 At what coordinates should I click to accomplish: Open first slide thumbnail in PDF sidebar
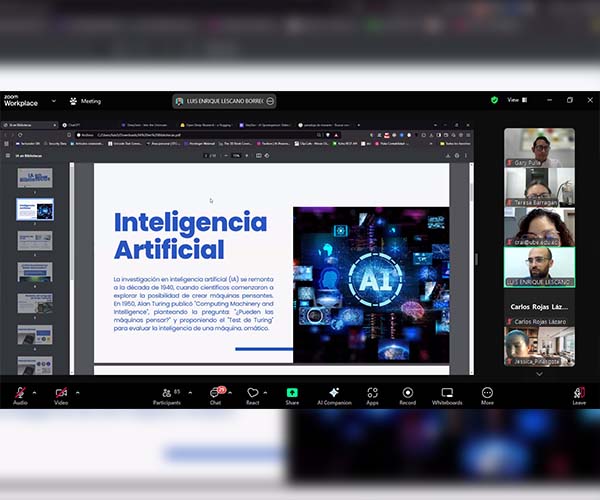pos(35,178)
